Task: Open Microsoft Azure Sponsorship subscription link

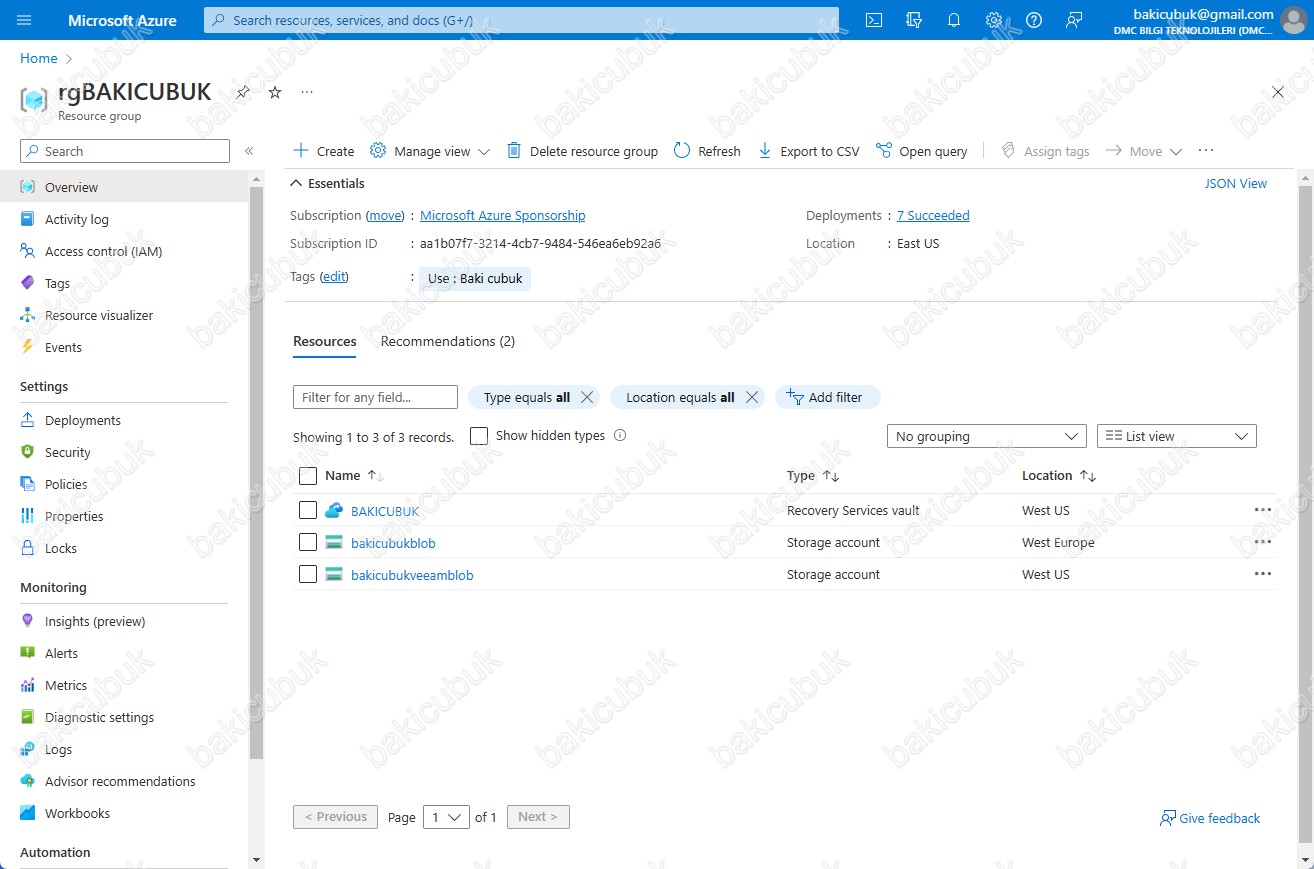Action: [502, 215]
